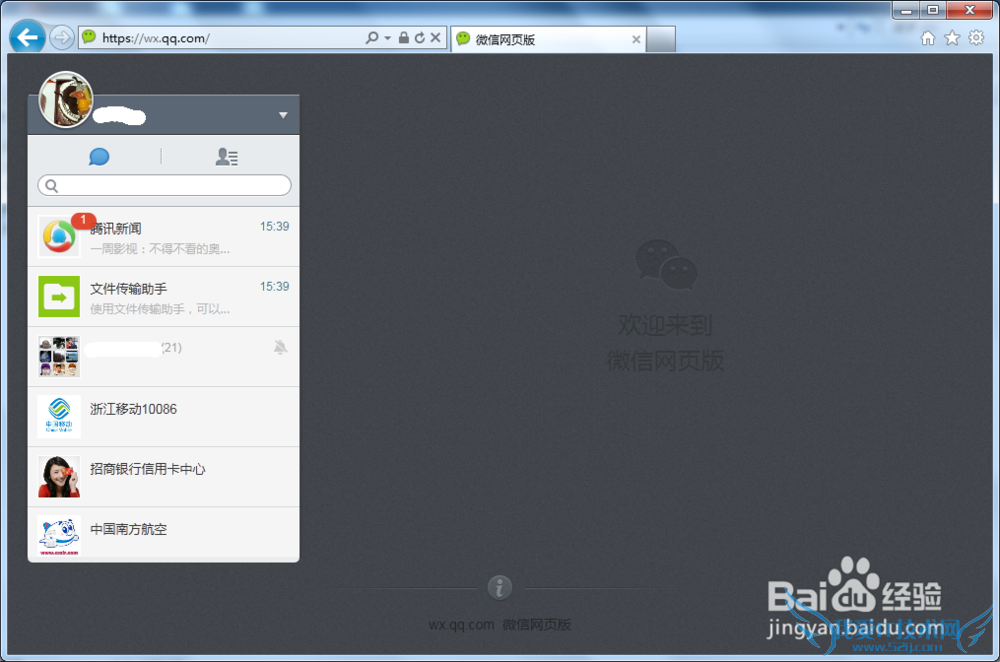Click the info icon at page bottom
1000x662 pixels.
[500, 587]
